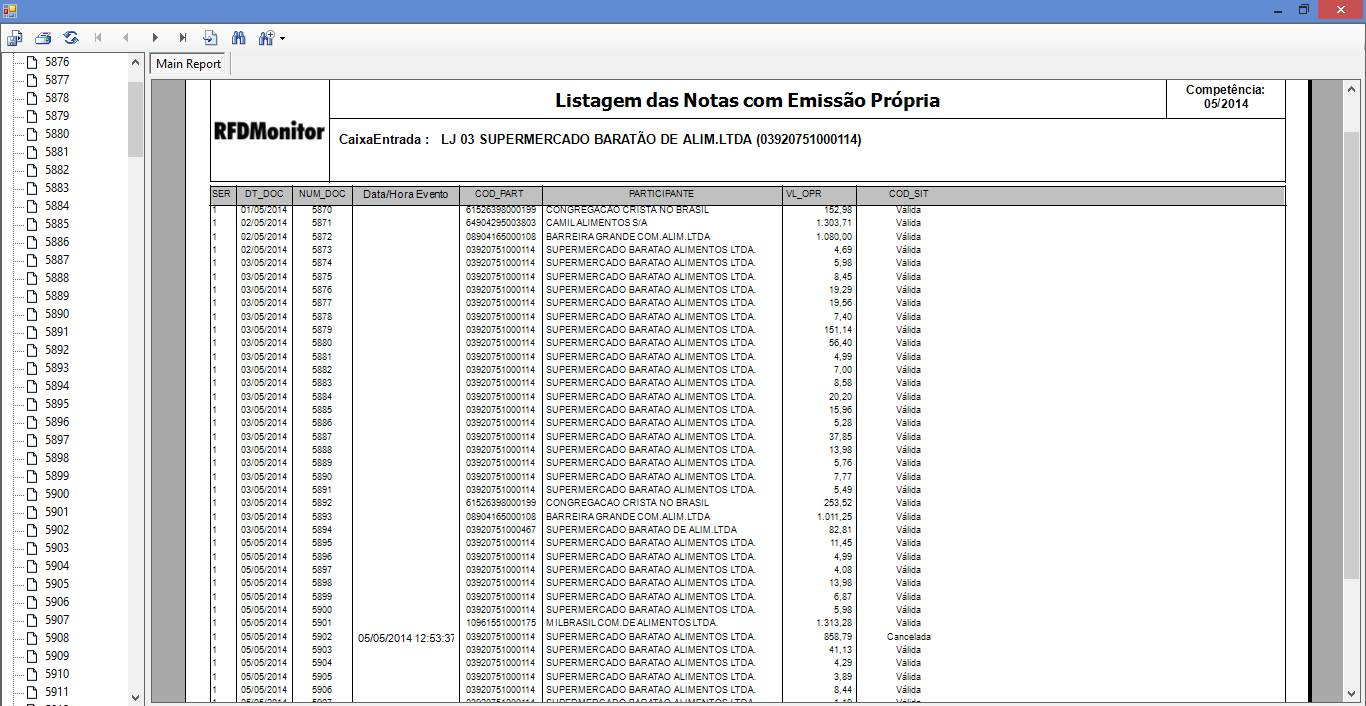This screenshot has height=706, width=1366.
Task: Click the NUM_DOC column header
Action: pos(322,194)
